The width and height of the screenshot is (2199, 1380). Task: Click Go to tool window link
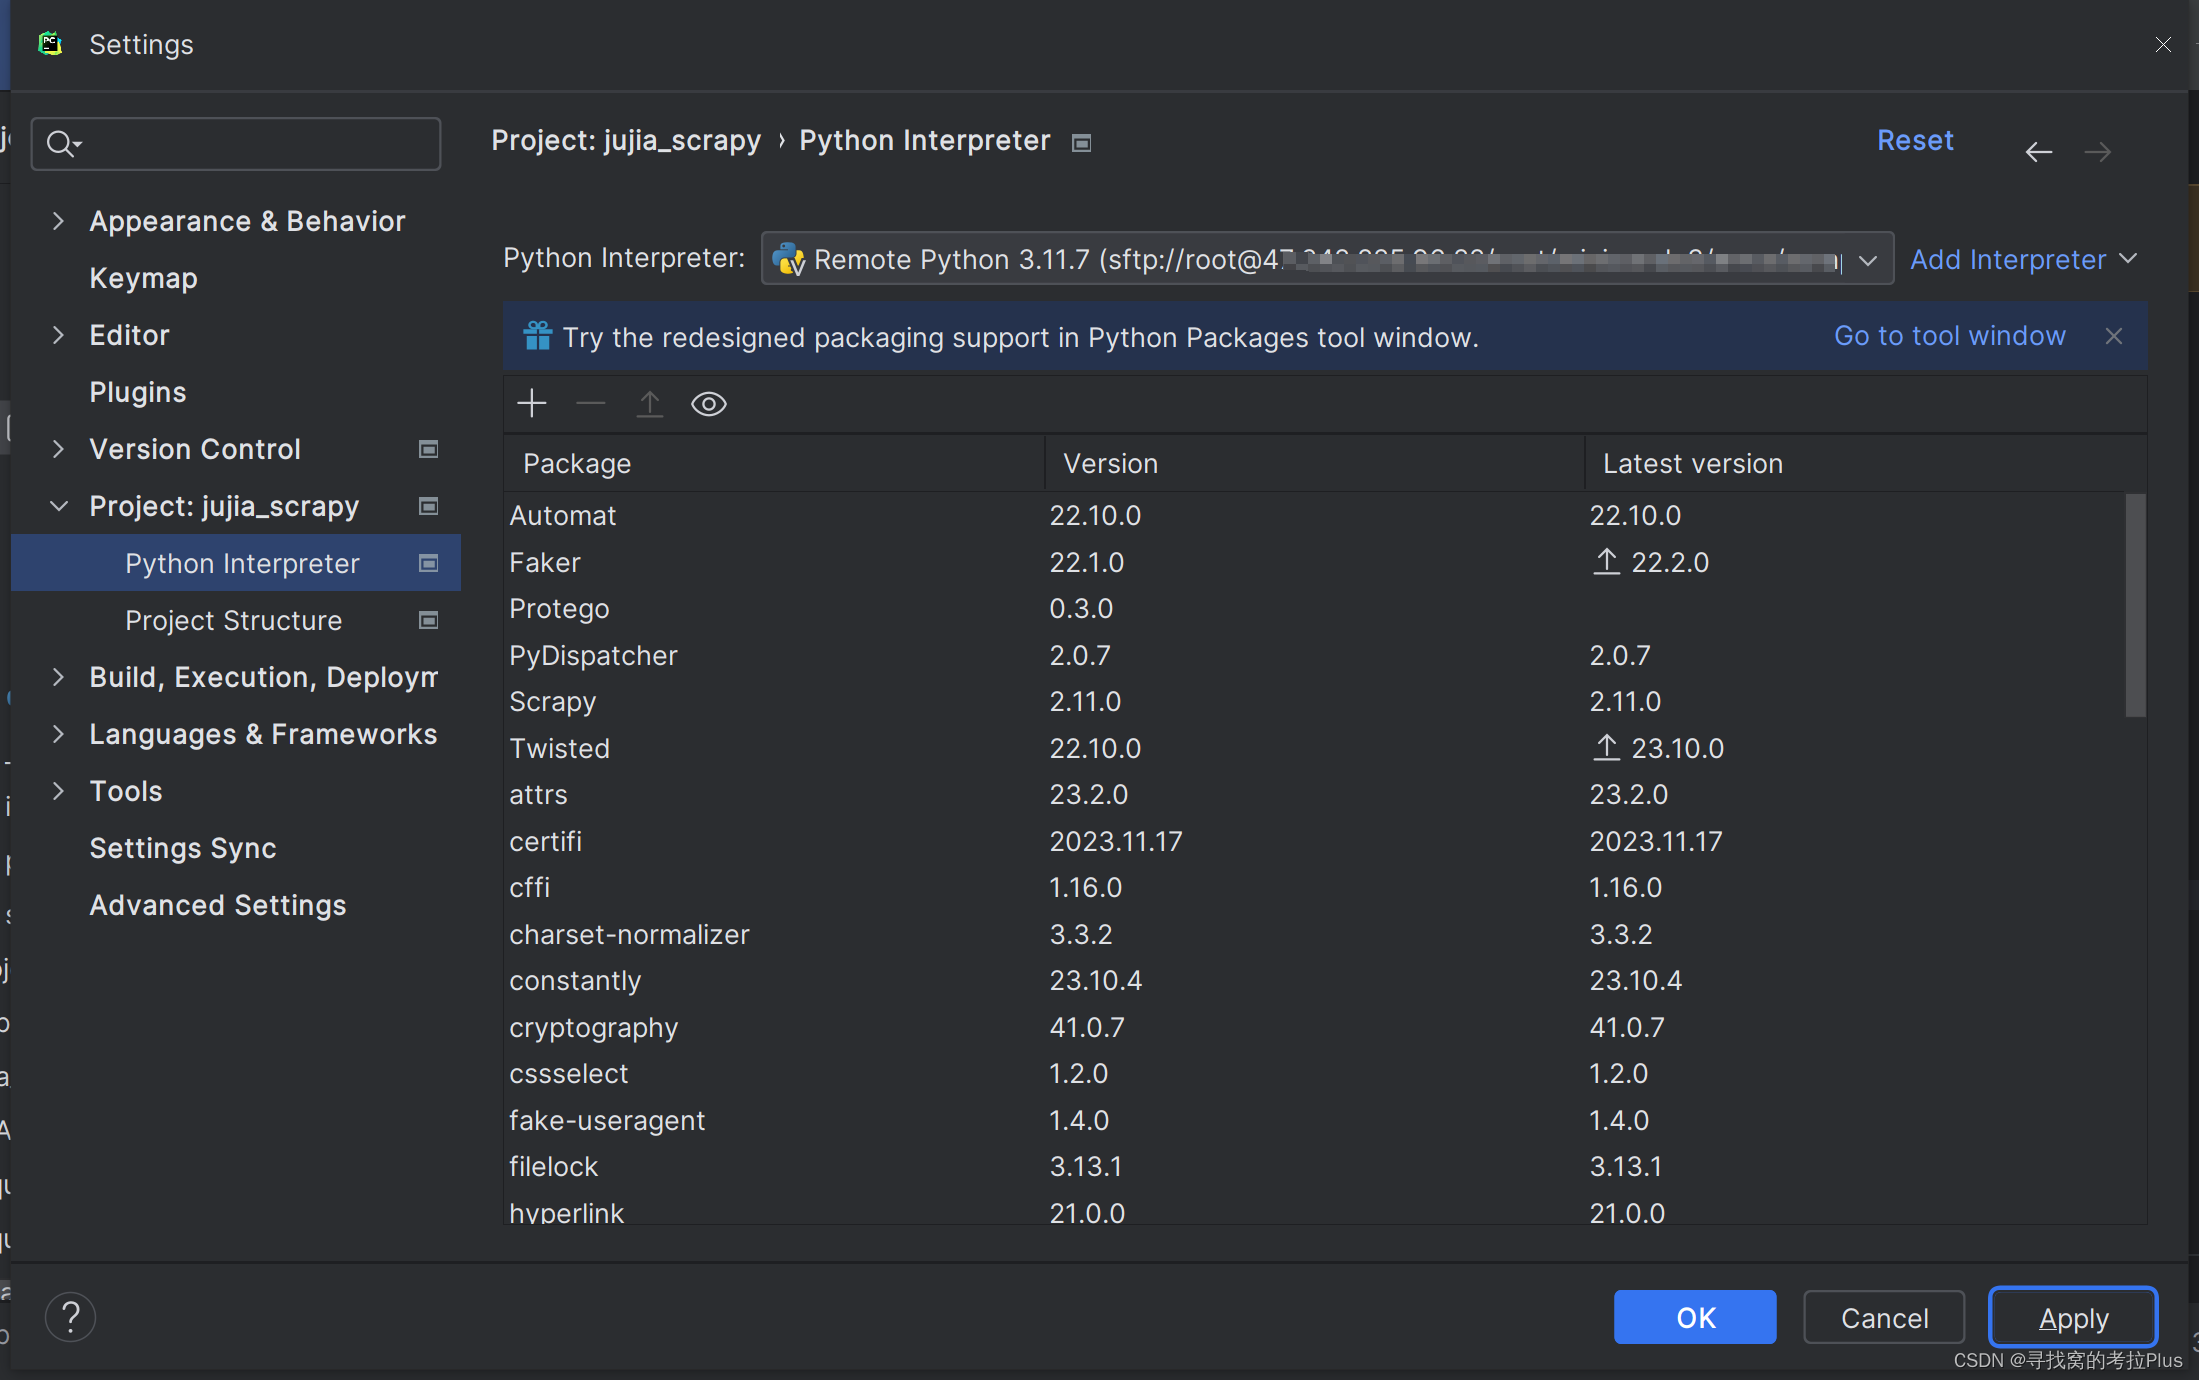click(x=1949, y=336)
